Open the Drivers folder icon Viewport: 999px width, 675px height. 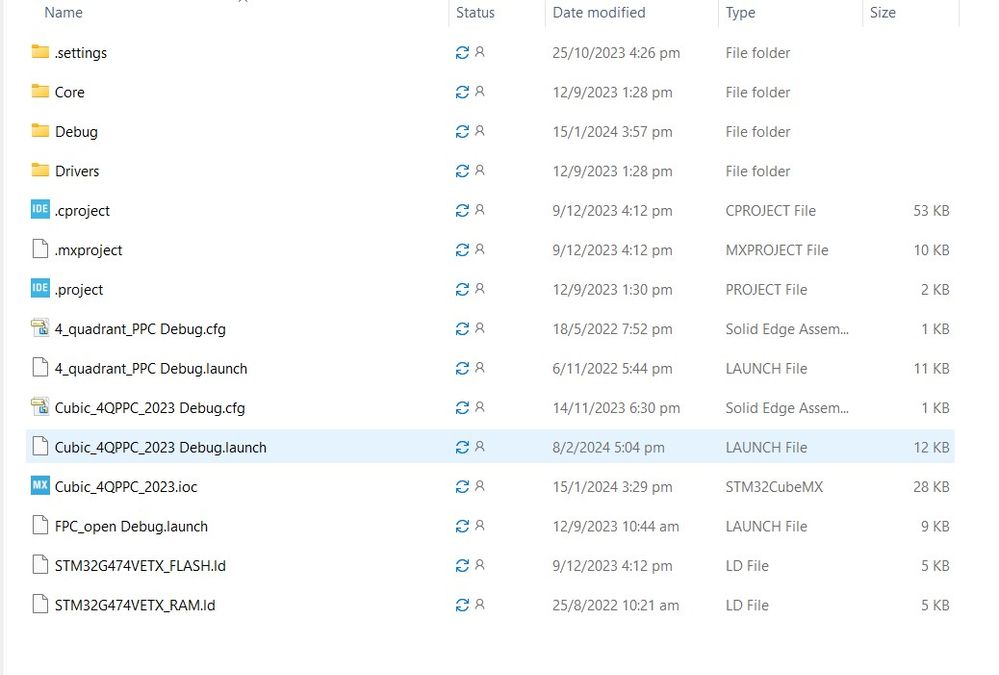tap(40, 171)
